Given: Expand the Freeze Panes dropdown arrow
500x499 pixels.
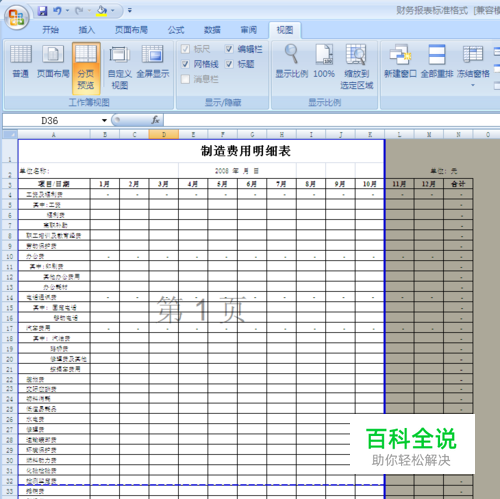Looking at the screenshot, I should tap(473, 85).
